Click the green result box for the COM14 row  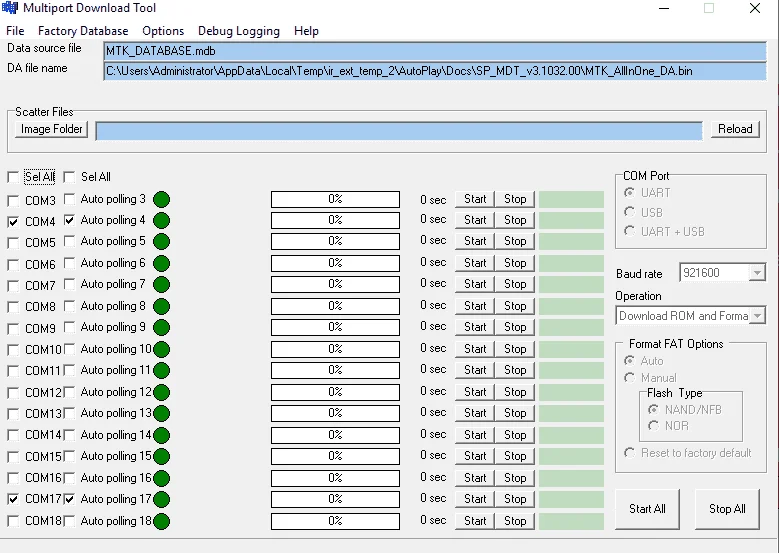[x=571, y=435]
